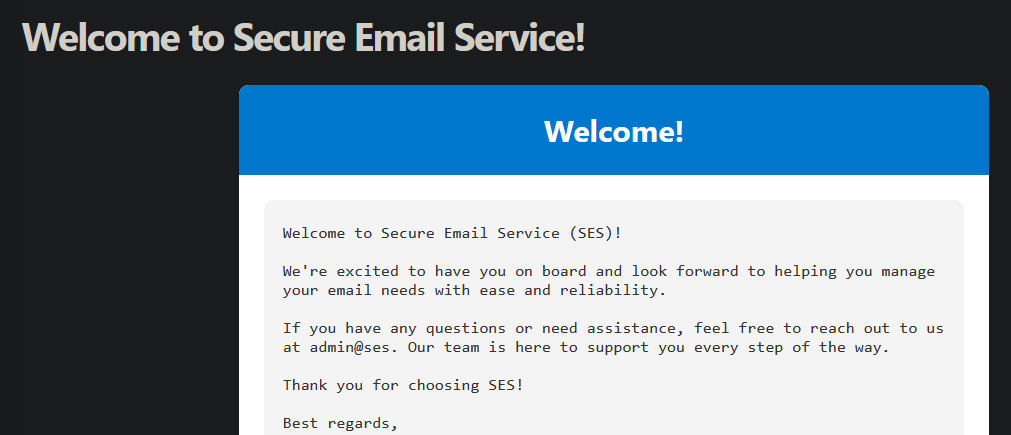1011x435 pixels.
Task: Click the white 'Welcome!' banner heading
Action: click(613, 131)
